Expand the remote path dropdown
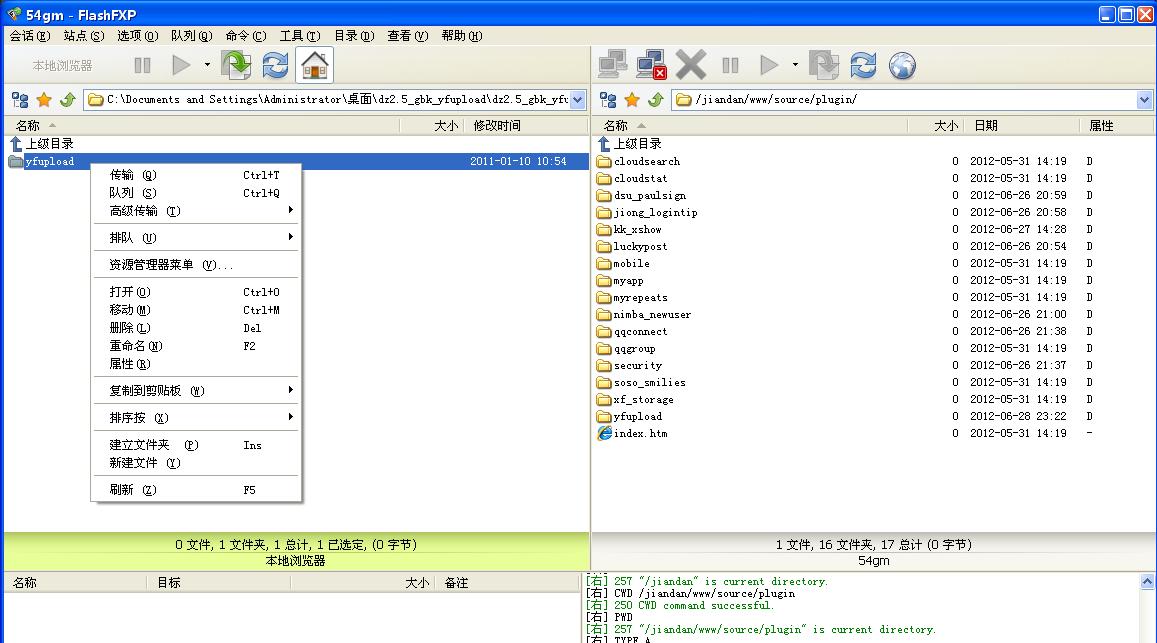The image size is (1157, 643). (x=1144, y=100)
